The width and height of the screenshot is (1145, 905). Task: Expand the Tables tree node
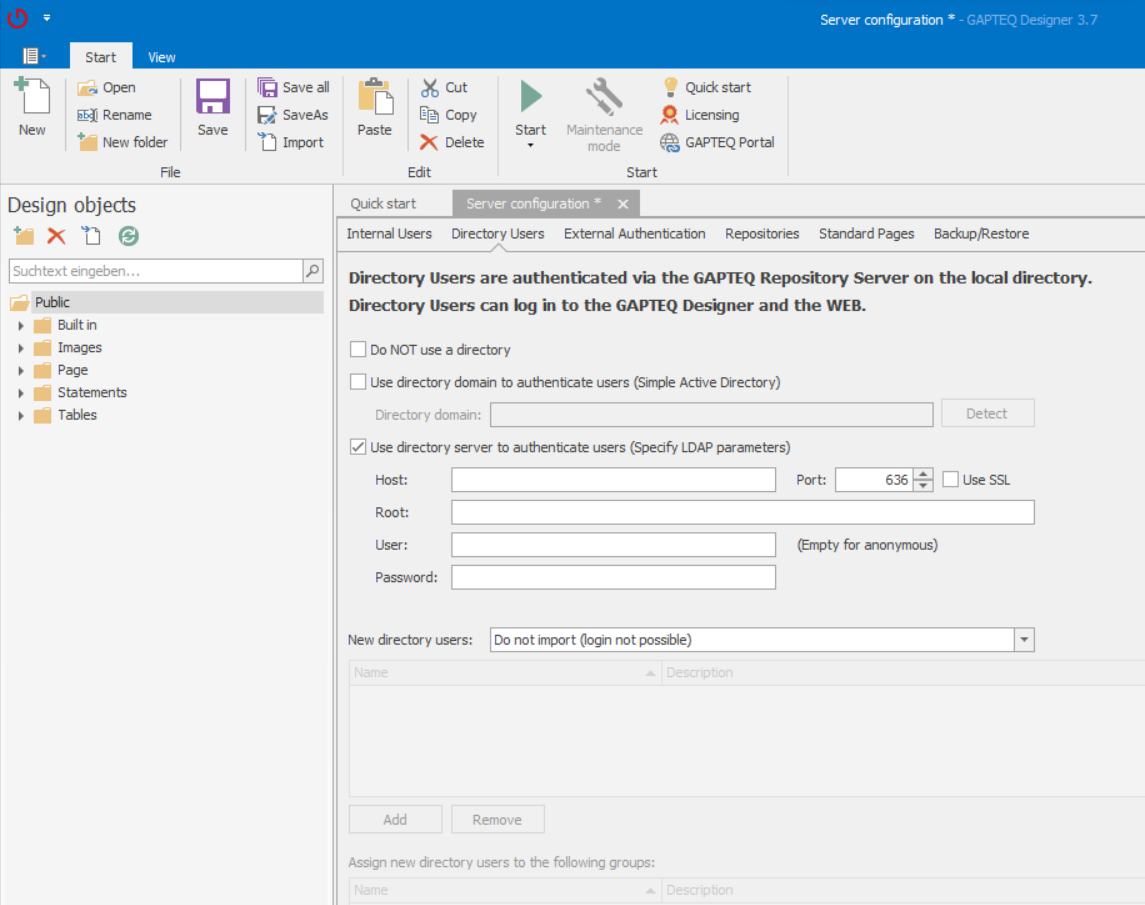pyautogui.click(x=22, y=415)
